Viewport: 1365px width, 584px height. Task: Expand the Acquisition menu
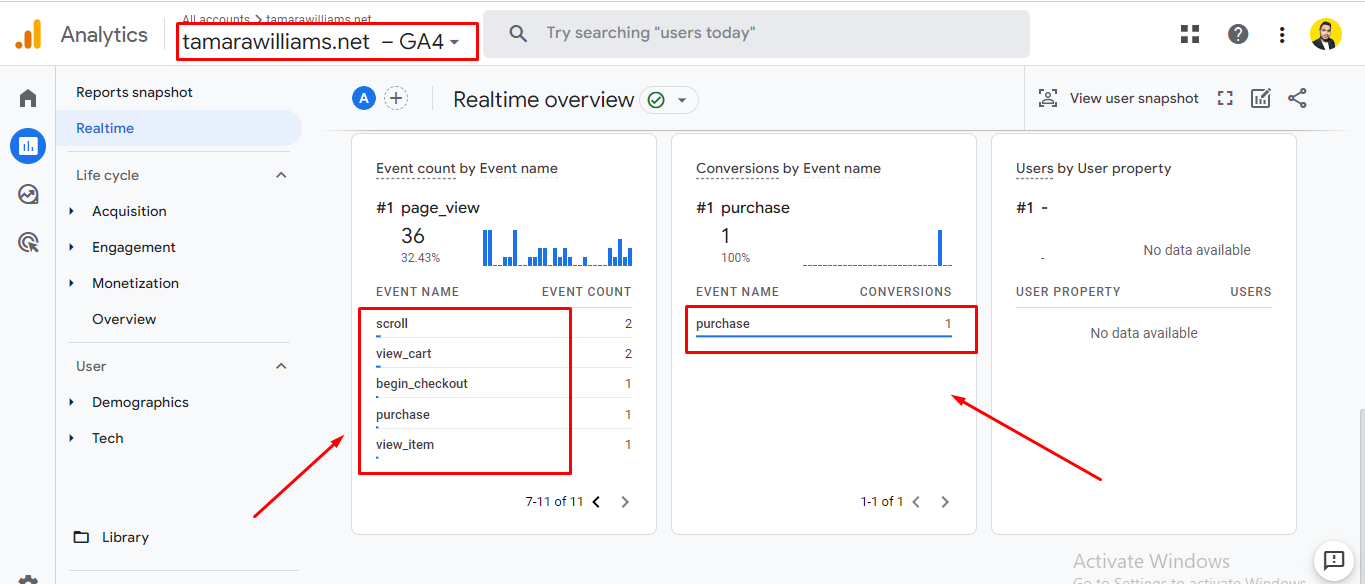click(x=71, y=211)
